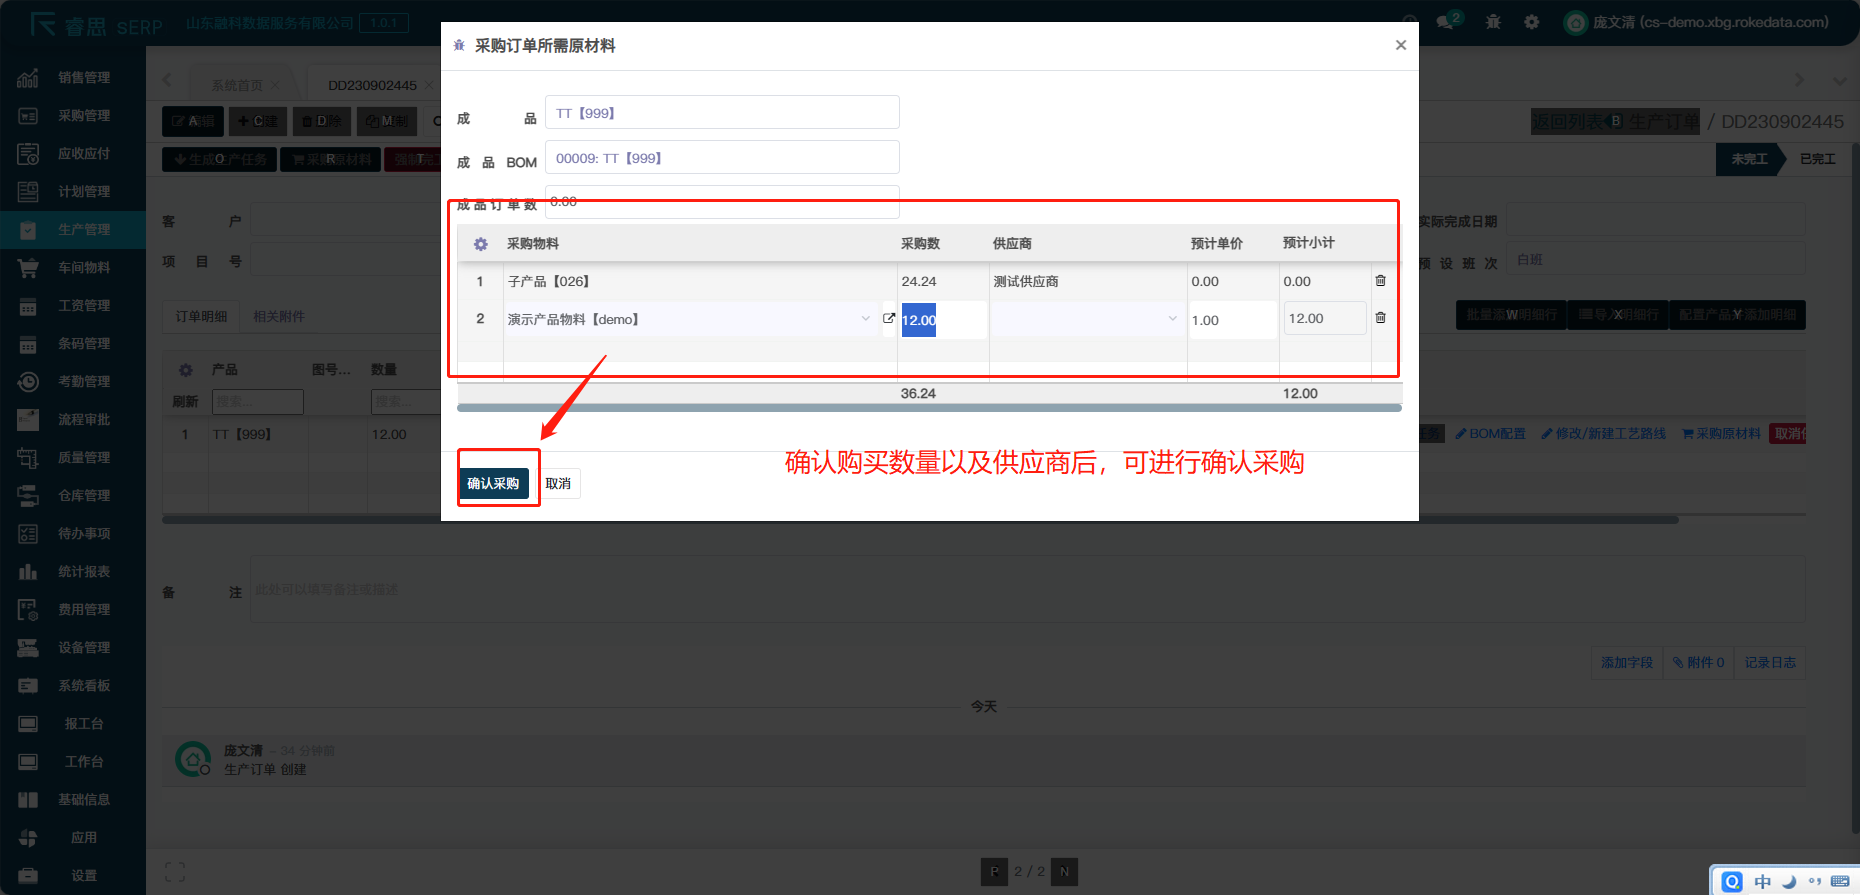Image resolution: width=1860 pixels, height=895 pixels.
Task: Click the 预计单价 field showing 1.00
Action: click(x=1231, y=320)
